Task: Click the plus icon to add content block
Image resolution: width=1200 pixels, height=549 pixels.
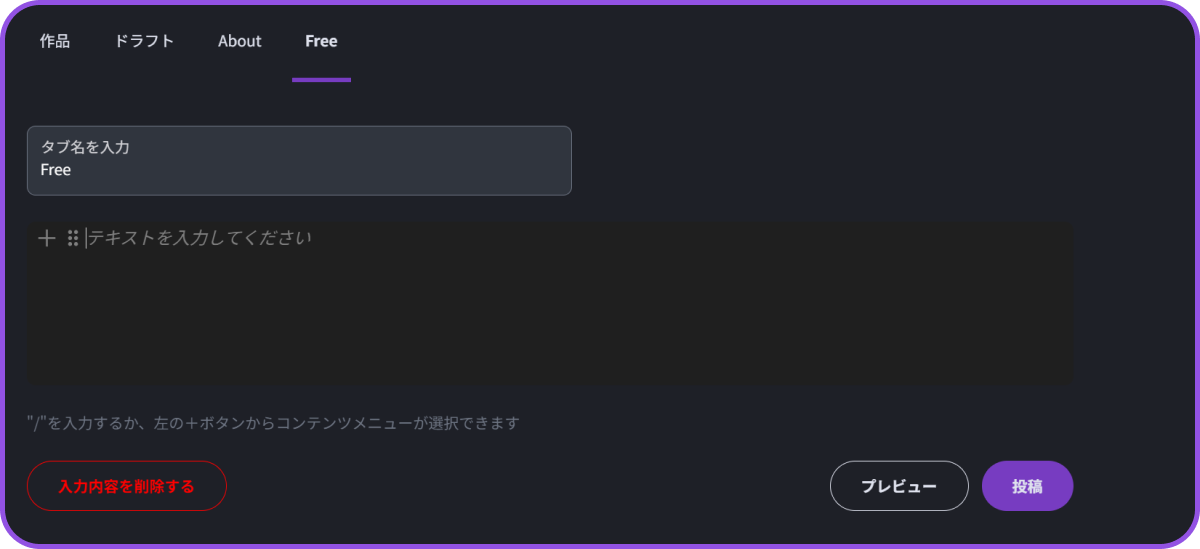Action: [46, 238]
